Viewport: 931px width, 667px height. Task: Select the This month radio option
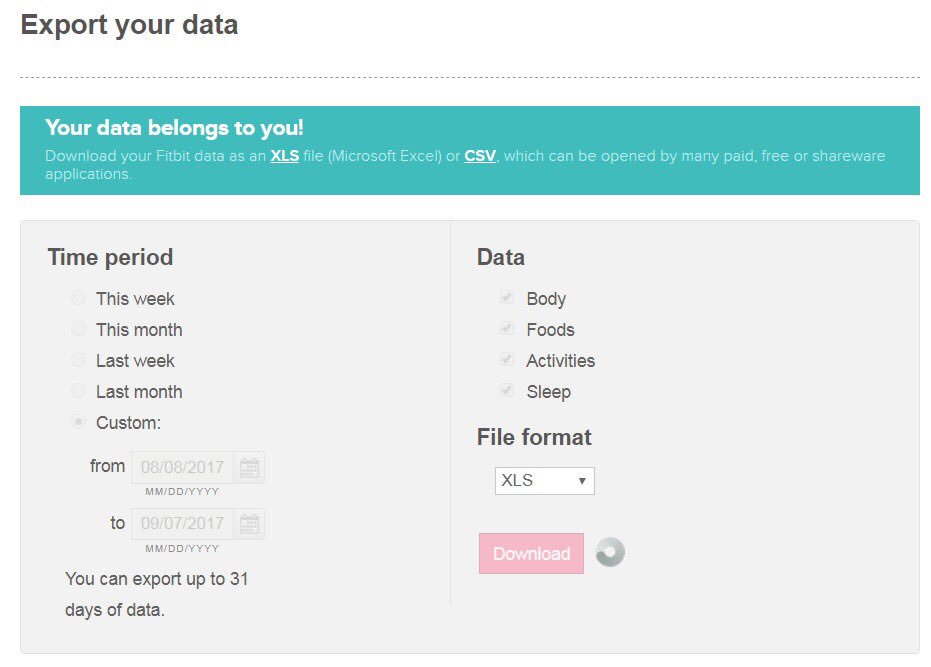point(78,329)
